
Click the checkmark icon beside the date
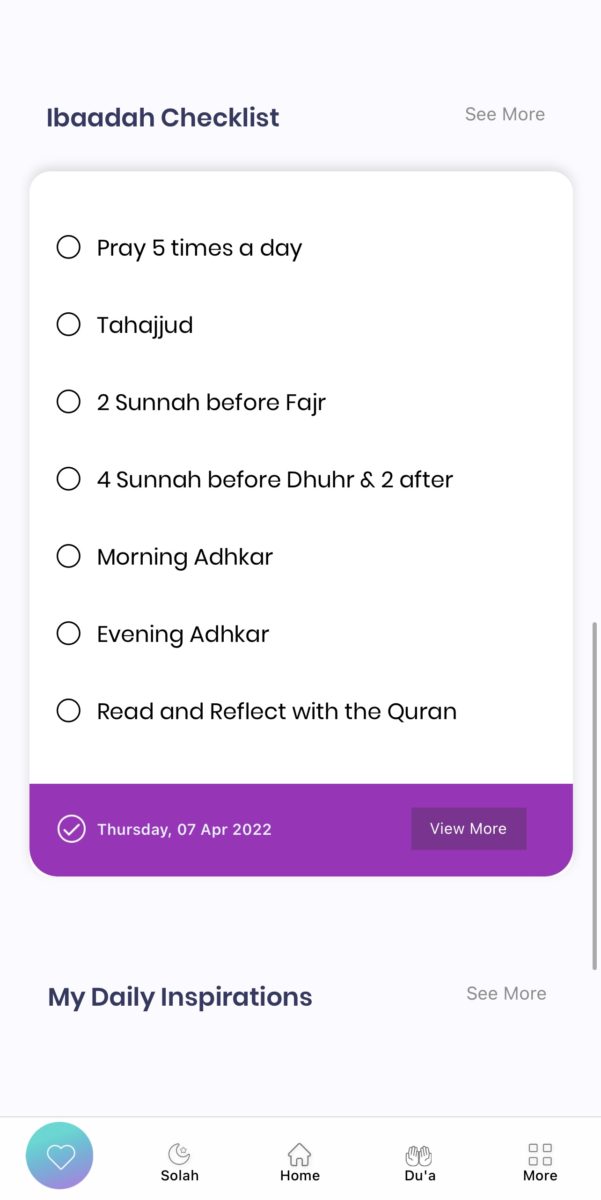coord(71,829)
